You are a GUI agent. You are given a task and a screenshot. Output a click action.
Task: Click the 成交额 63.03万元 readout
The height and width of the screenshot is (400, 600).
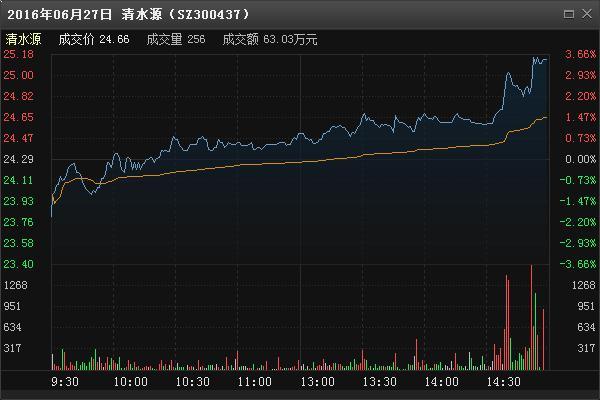coord(270,39)
